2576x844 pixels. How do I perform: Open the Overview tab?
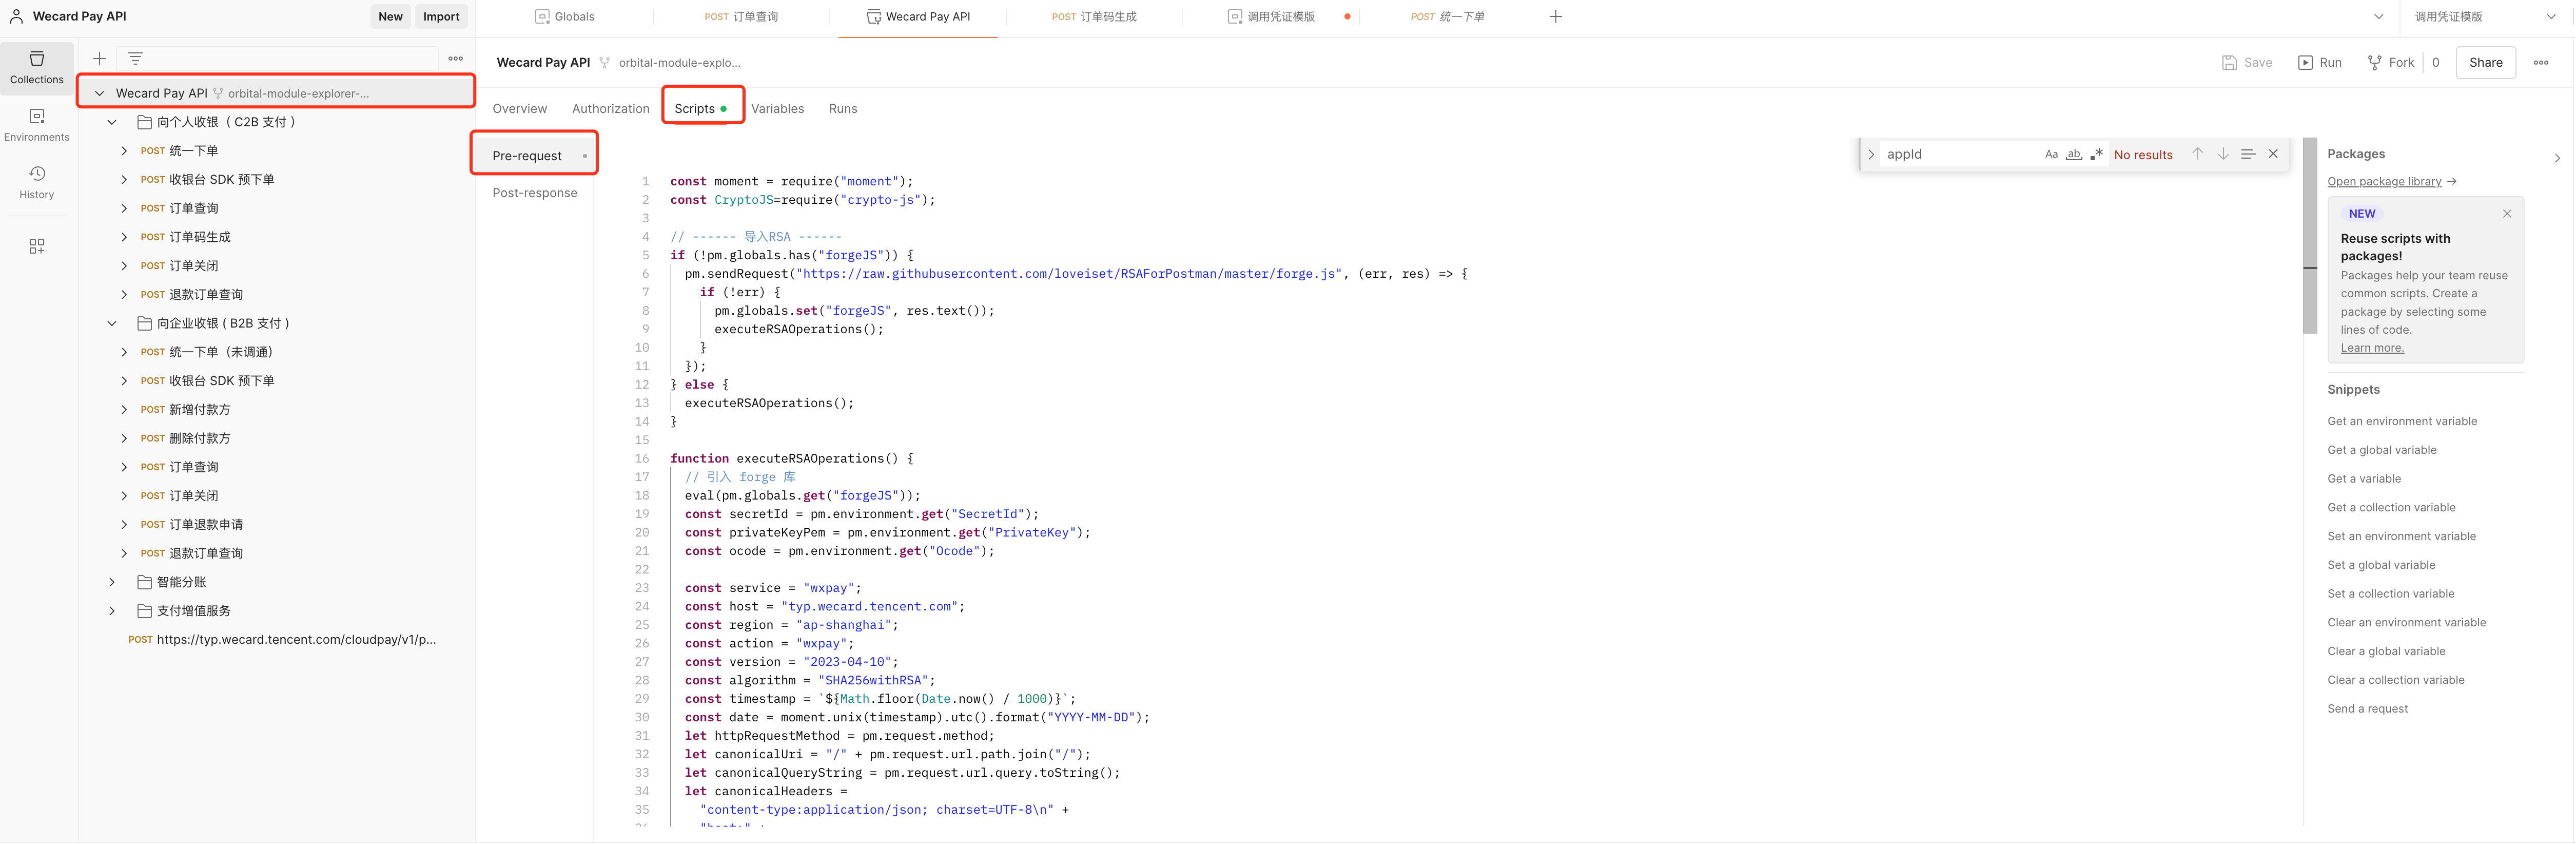click(520, 108)
